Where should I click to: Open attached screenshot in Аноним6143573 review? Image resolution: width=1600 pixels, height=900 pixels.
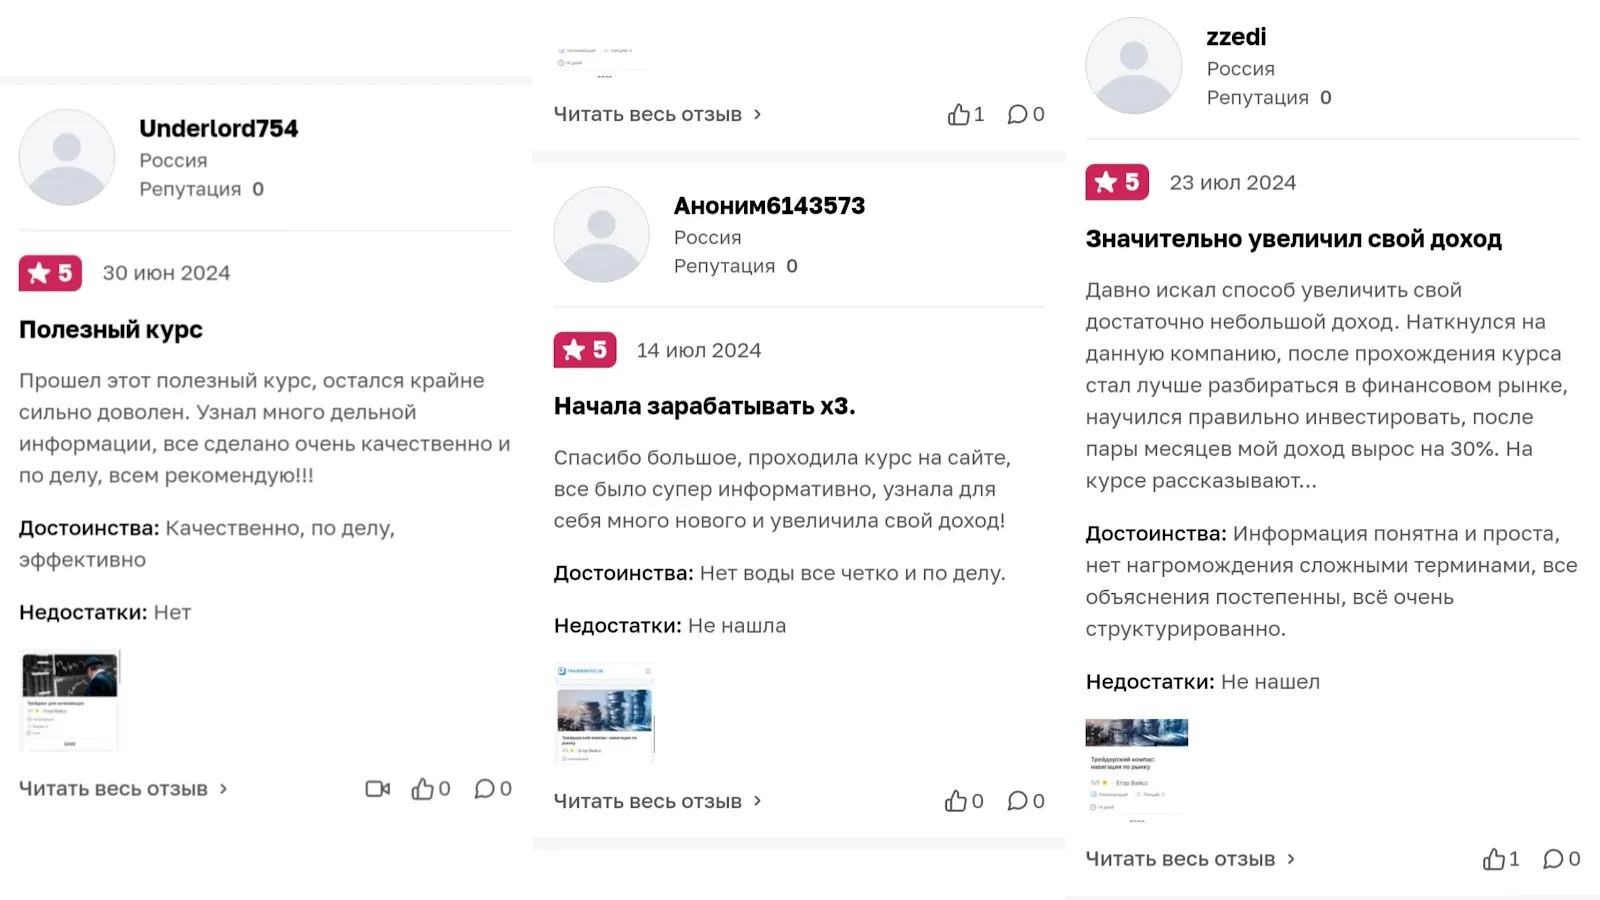[x=604, y=713]
